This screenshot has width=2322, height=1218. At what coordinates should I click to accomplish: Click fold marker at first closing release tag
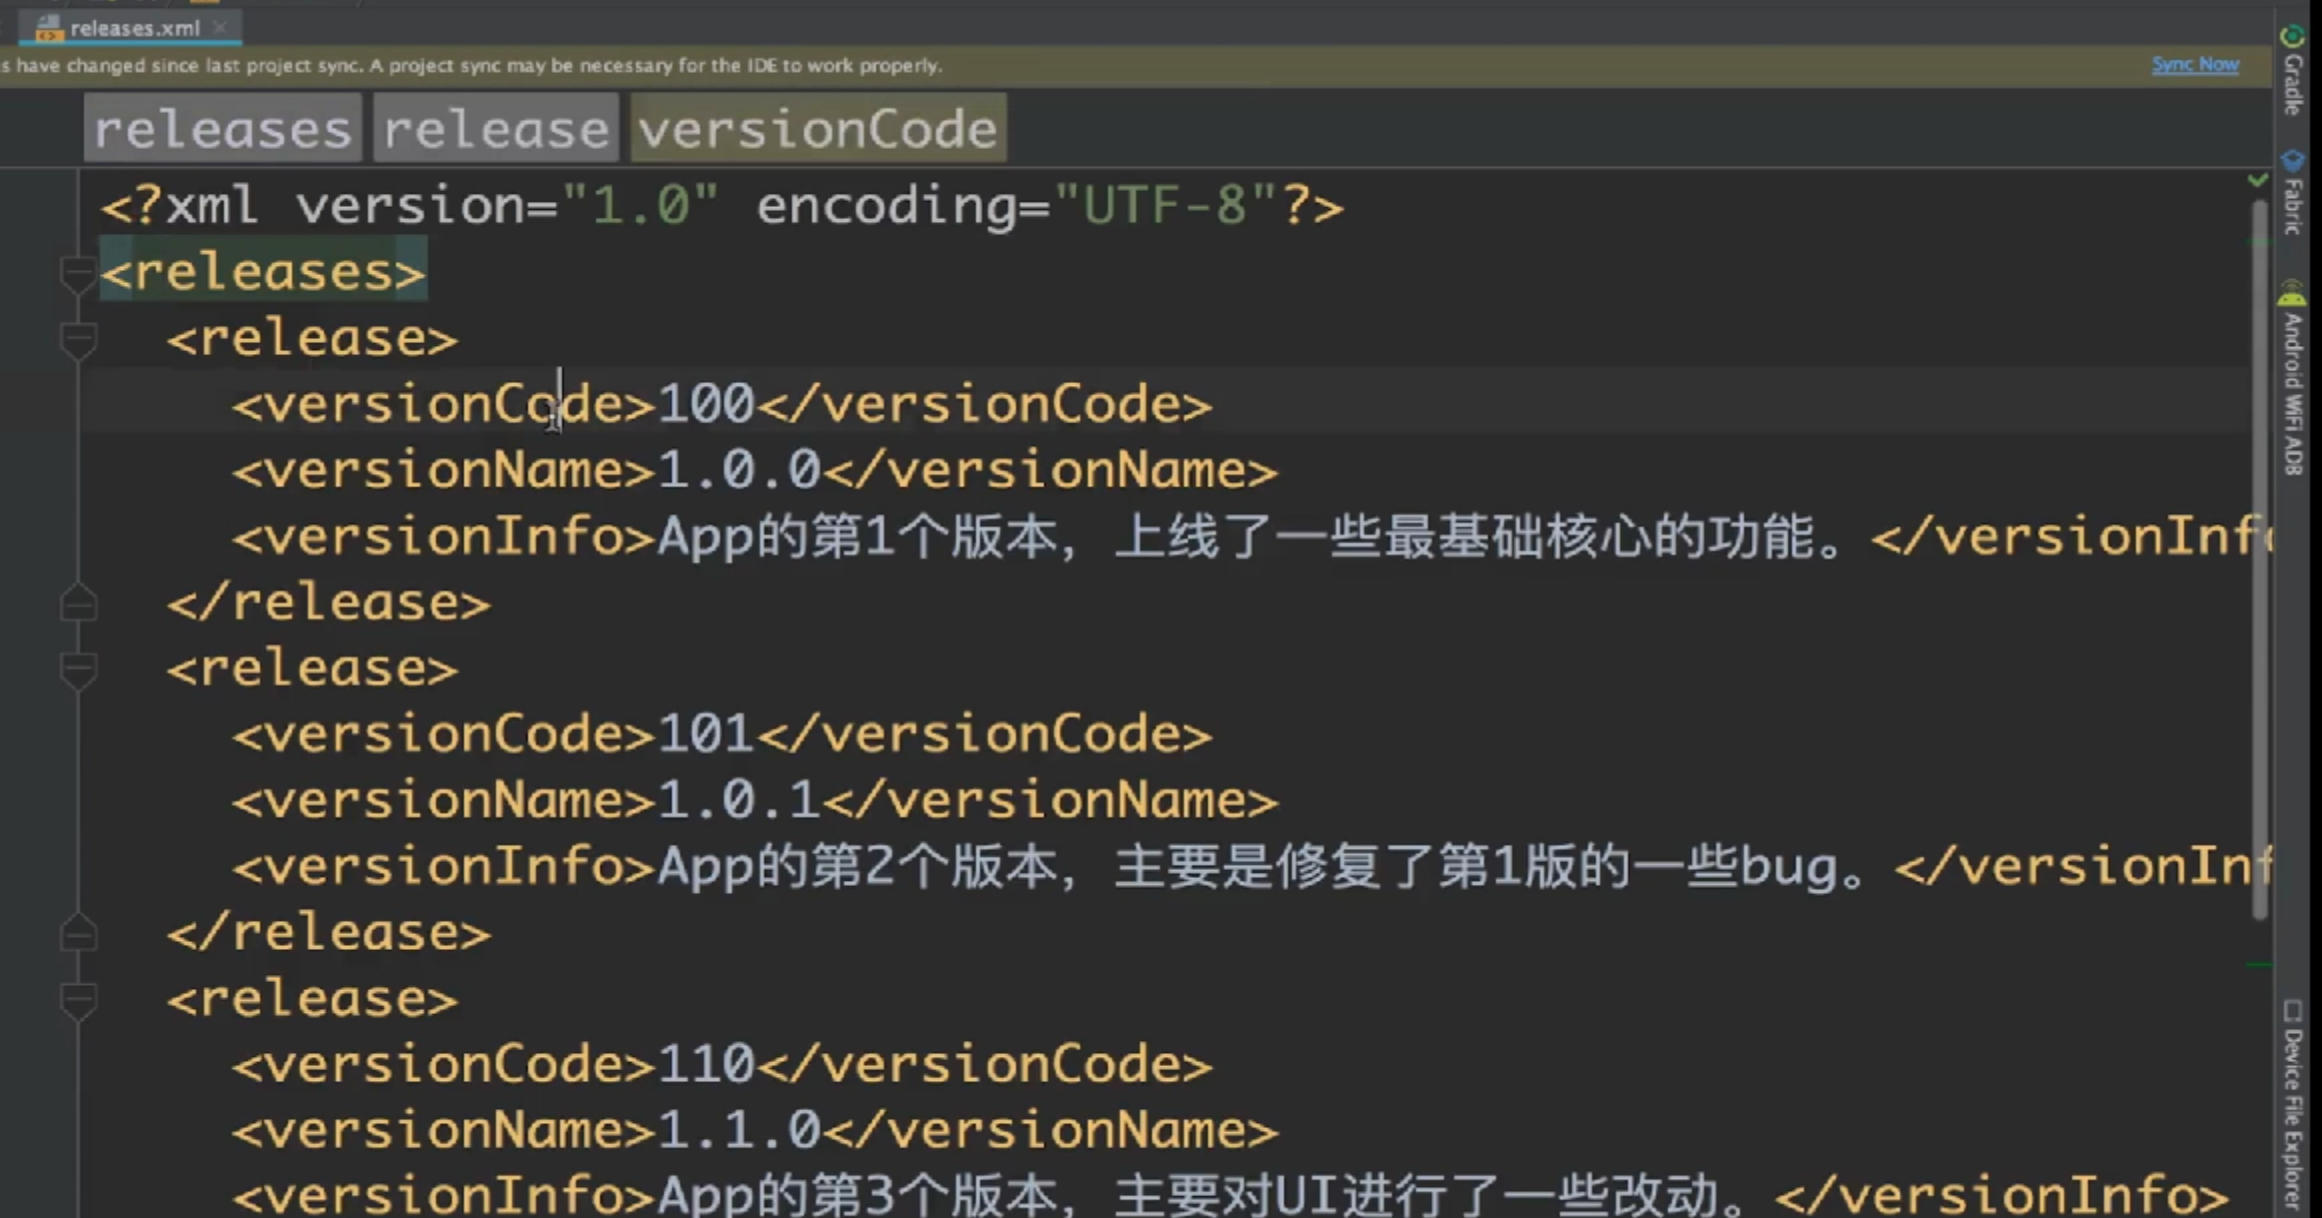[78, 603]
